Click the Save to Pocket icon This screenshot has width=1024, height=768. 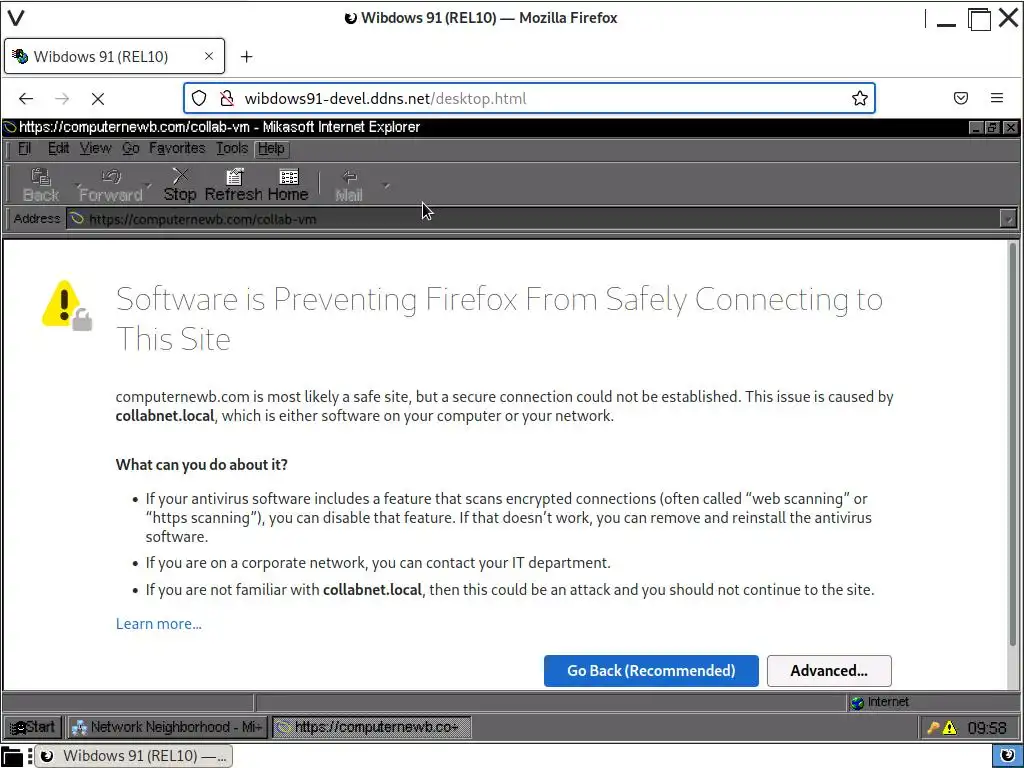961,99
